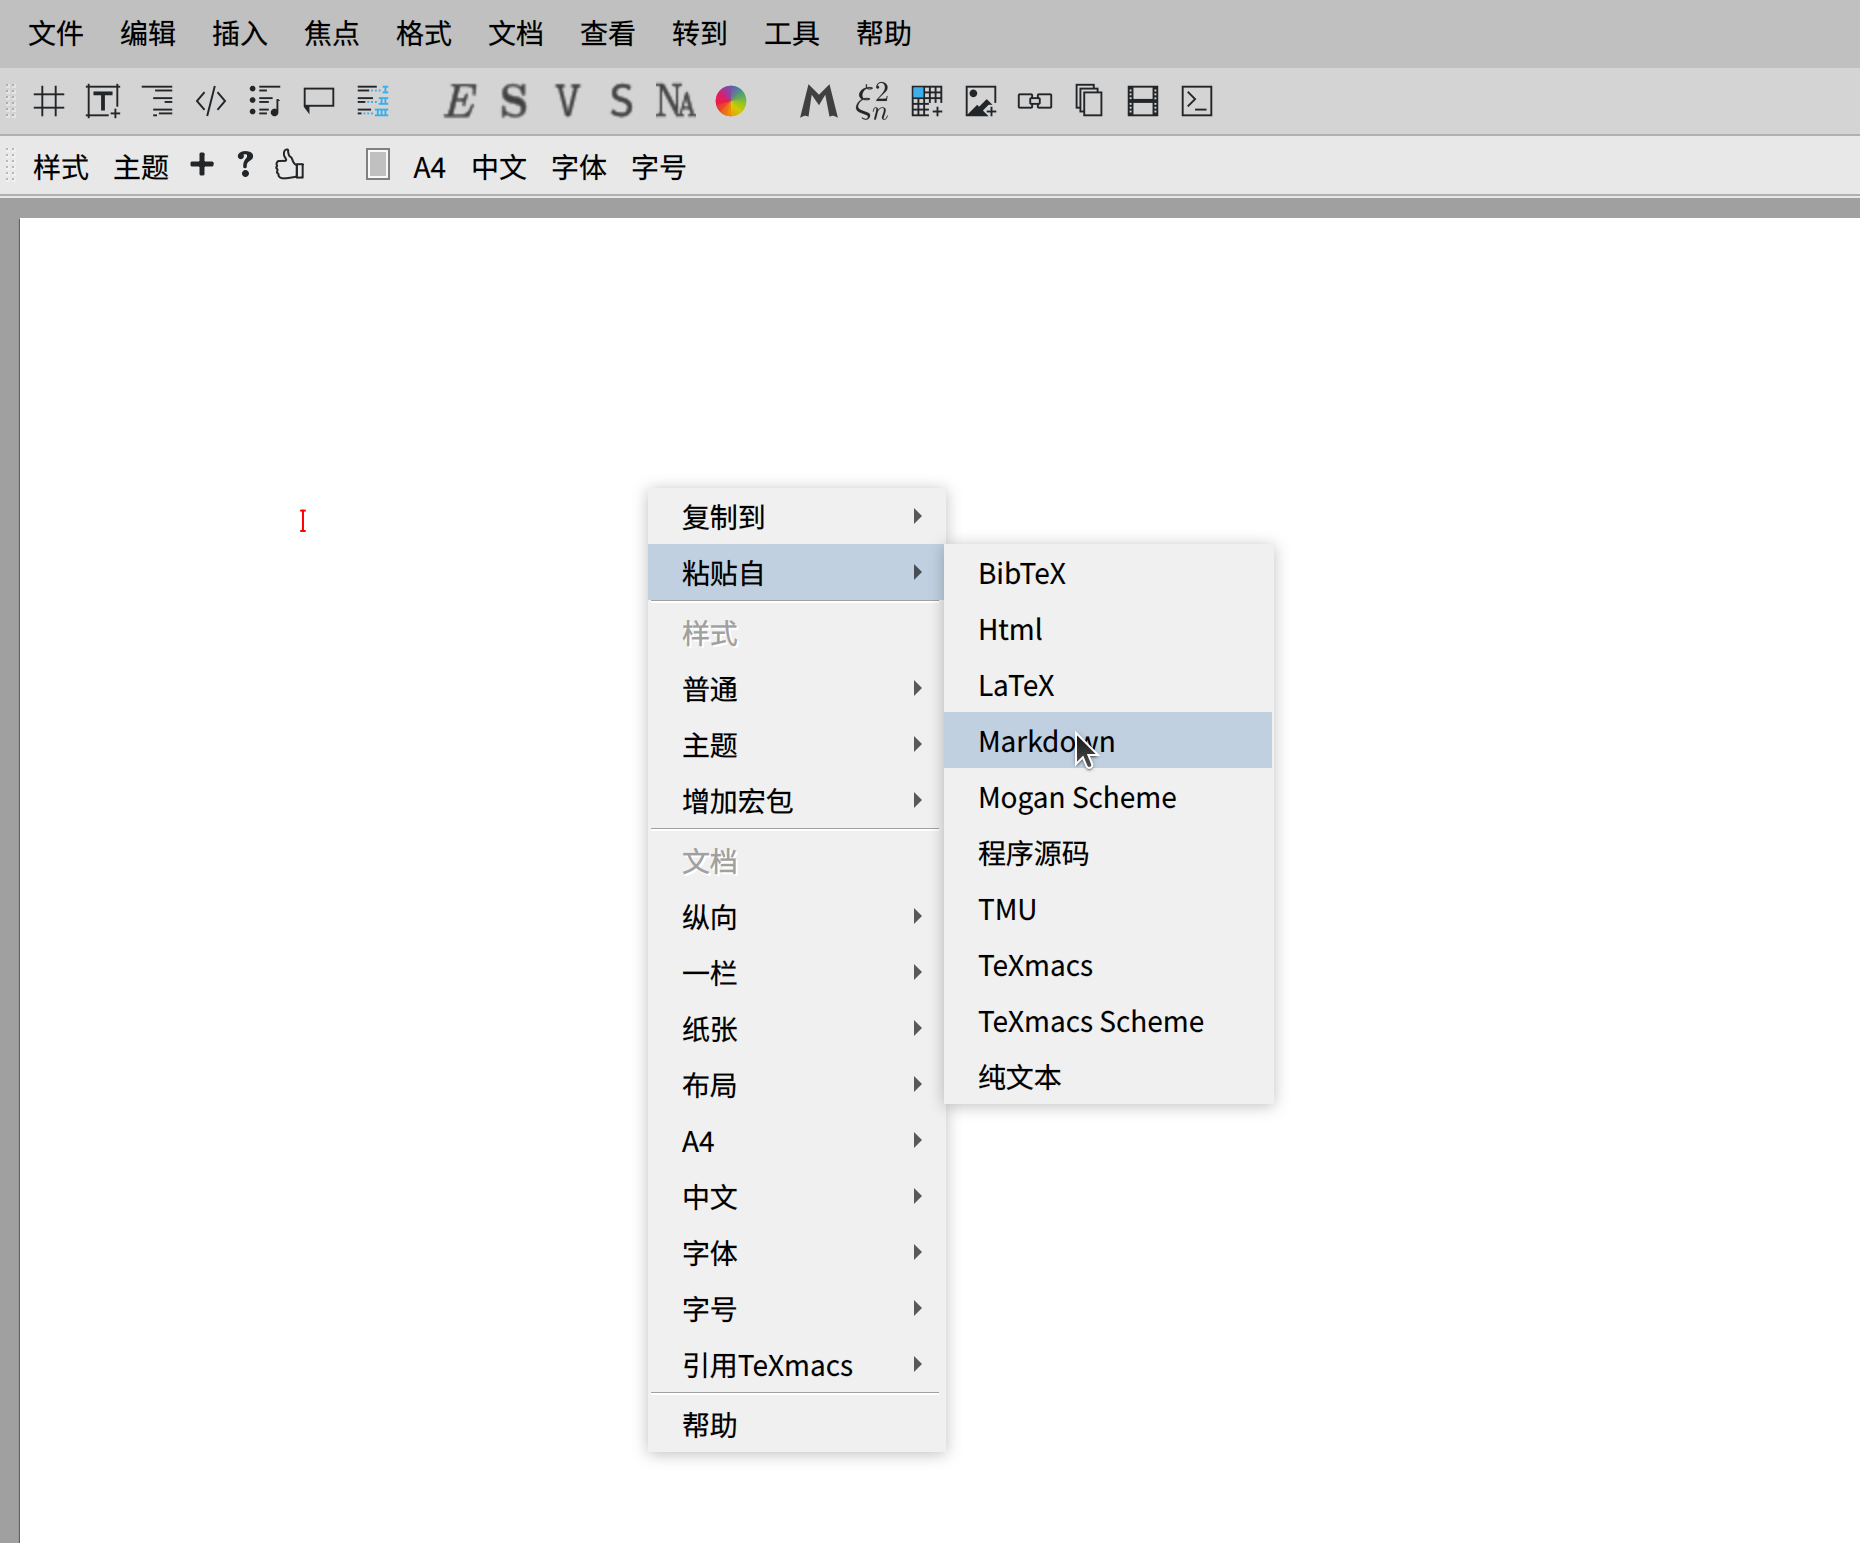The height and width of the screenshot is (1543, 1860).
Task: Apply small caps with the NA icon
Action: [x=676, y=101]
